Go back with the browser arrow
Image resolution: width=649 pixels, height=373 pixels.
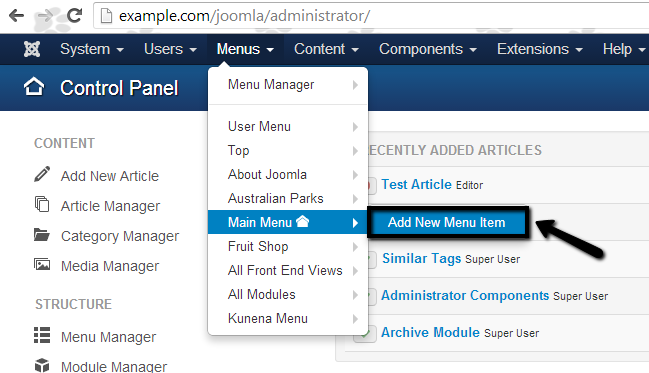(x=16, y=16)
